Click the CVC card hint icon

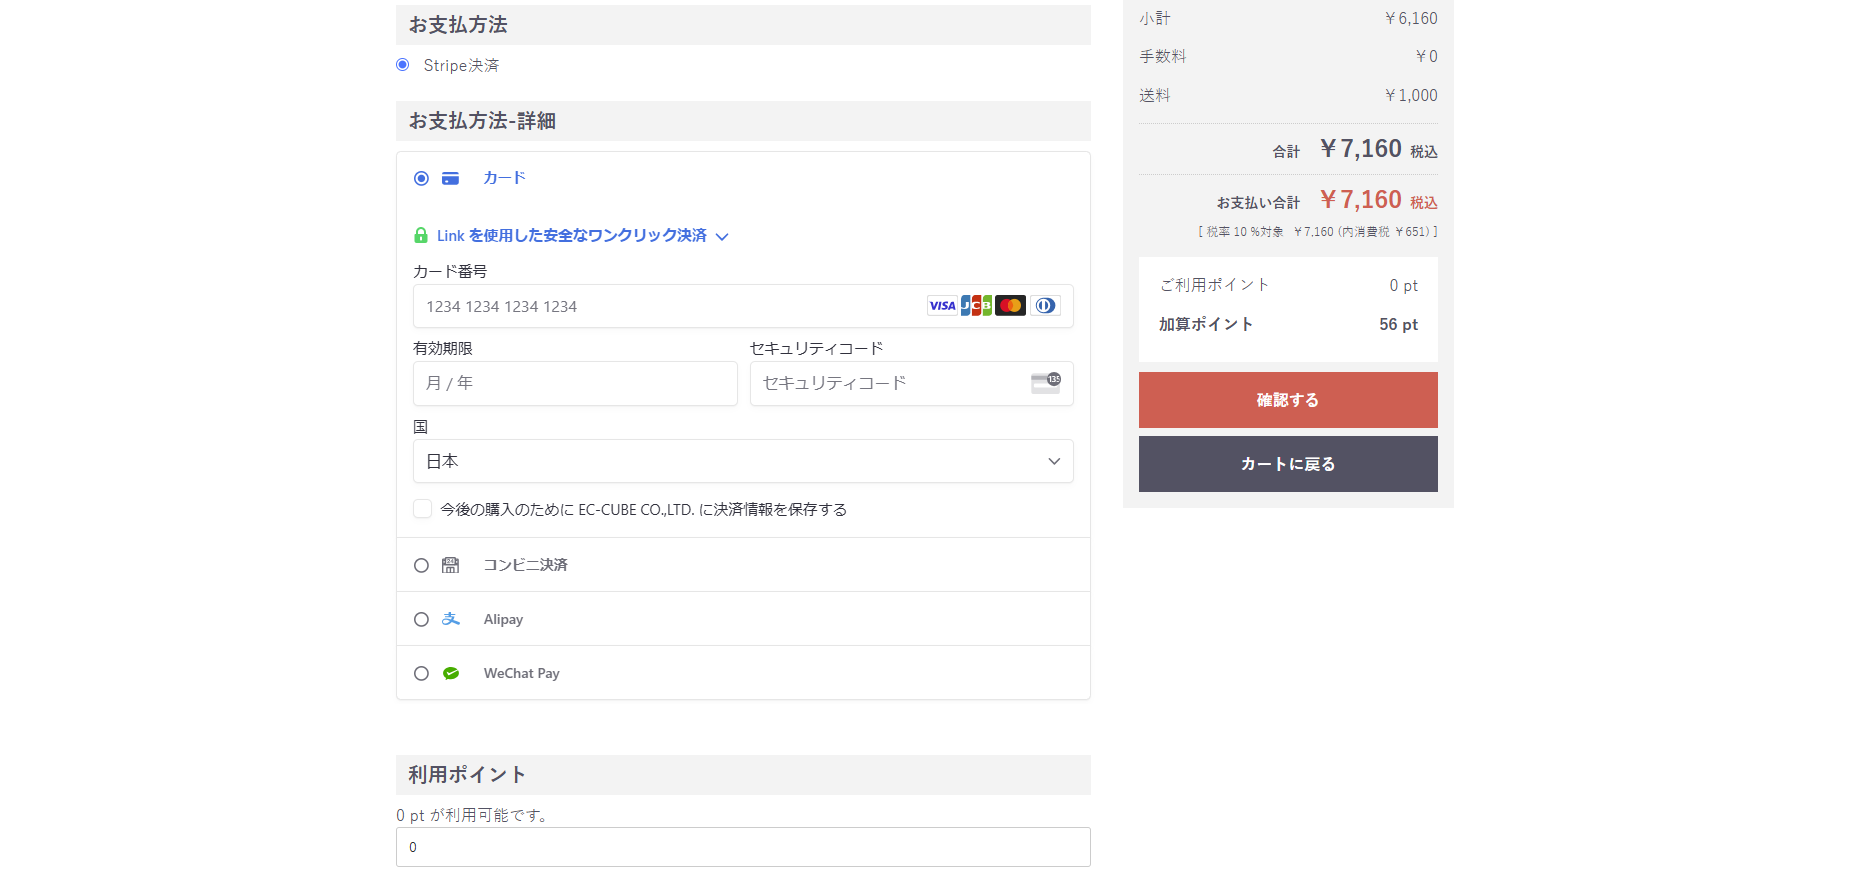click(x=1046, y=383)
